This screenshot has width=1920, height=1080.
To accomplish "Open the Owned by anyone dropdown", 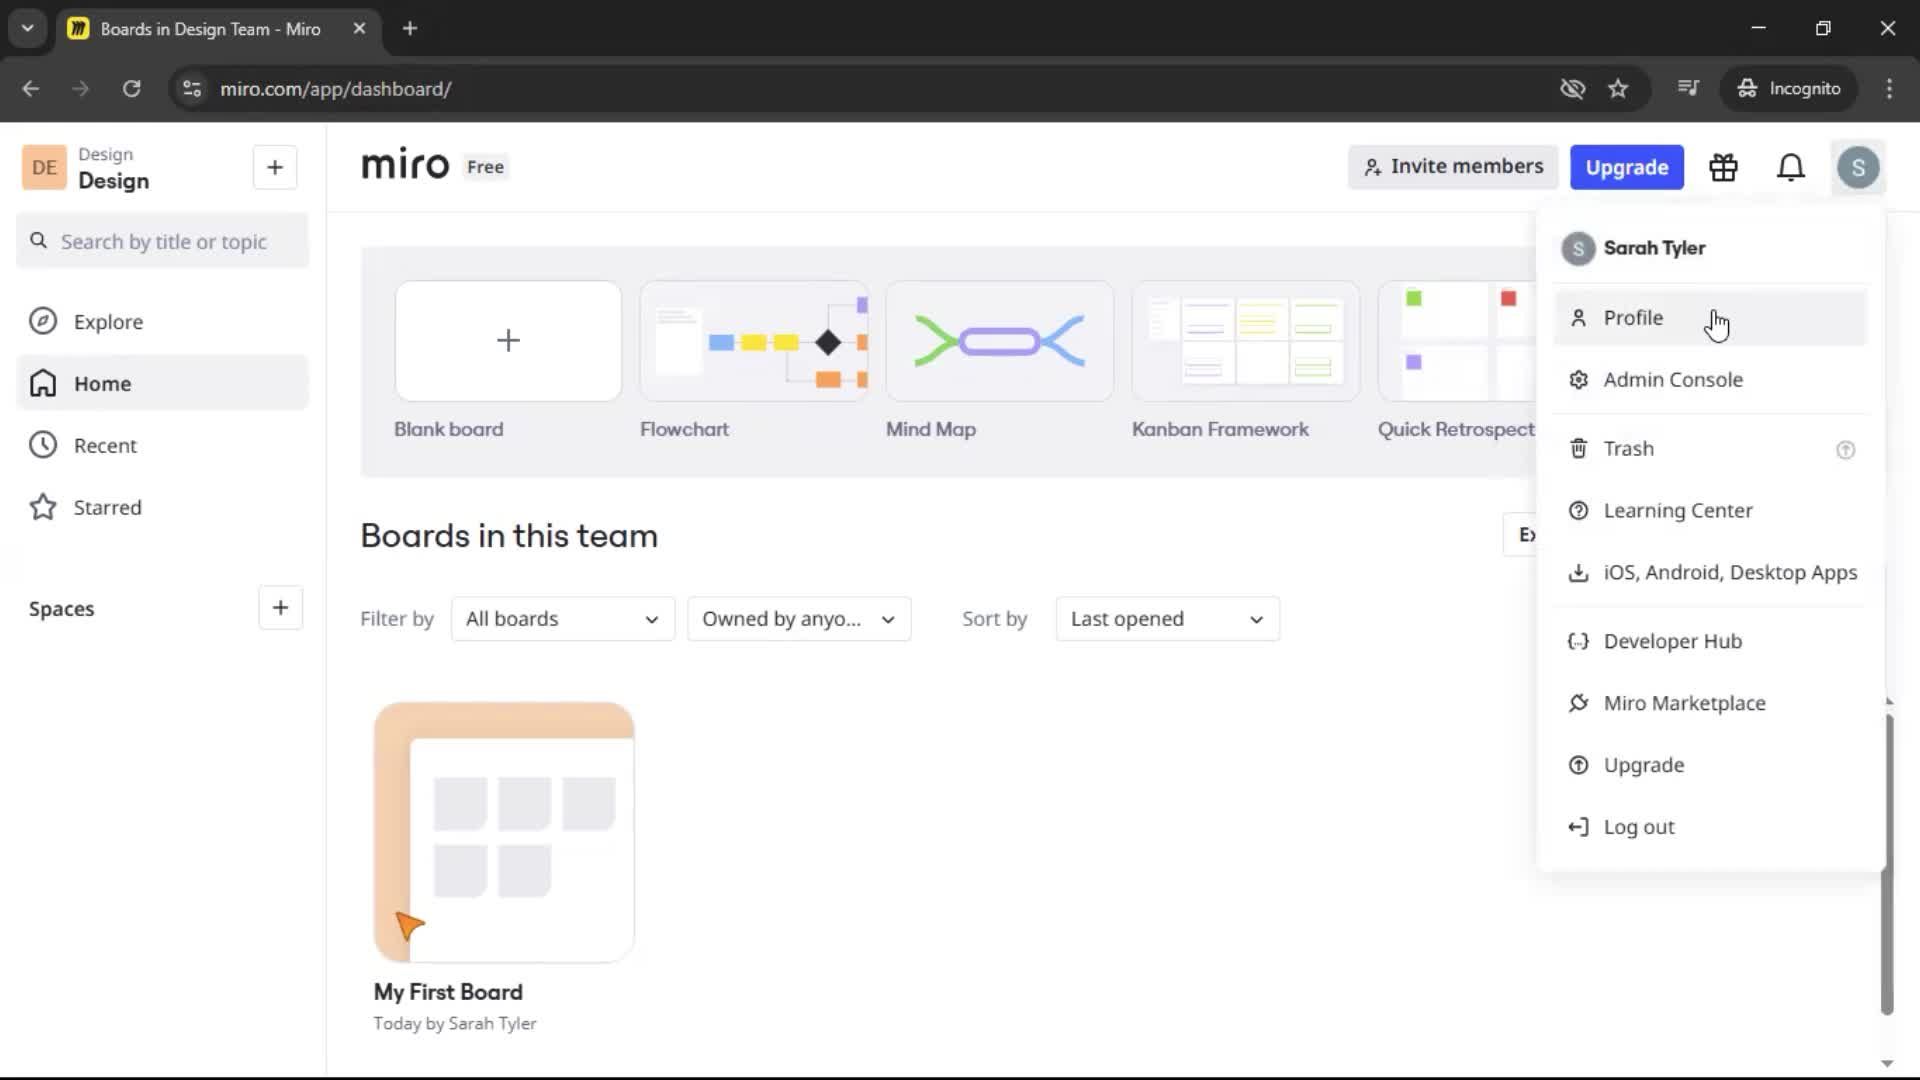I will tap(799, 619).
